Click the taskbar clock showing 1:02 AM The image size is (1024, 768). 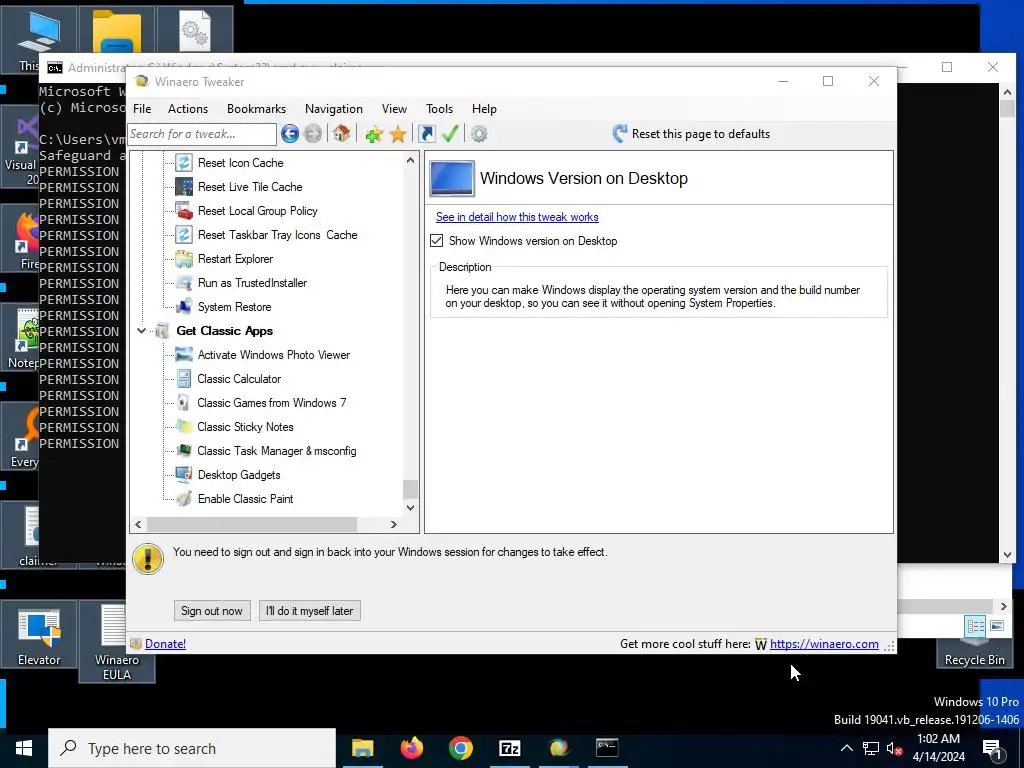click(x=938, y=748)
